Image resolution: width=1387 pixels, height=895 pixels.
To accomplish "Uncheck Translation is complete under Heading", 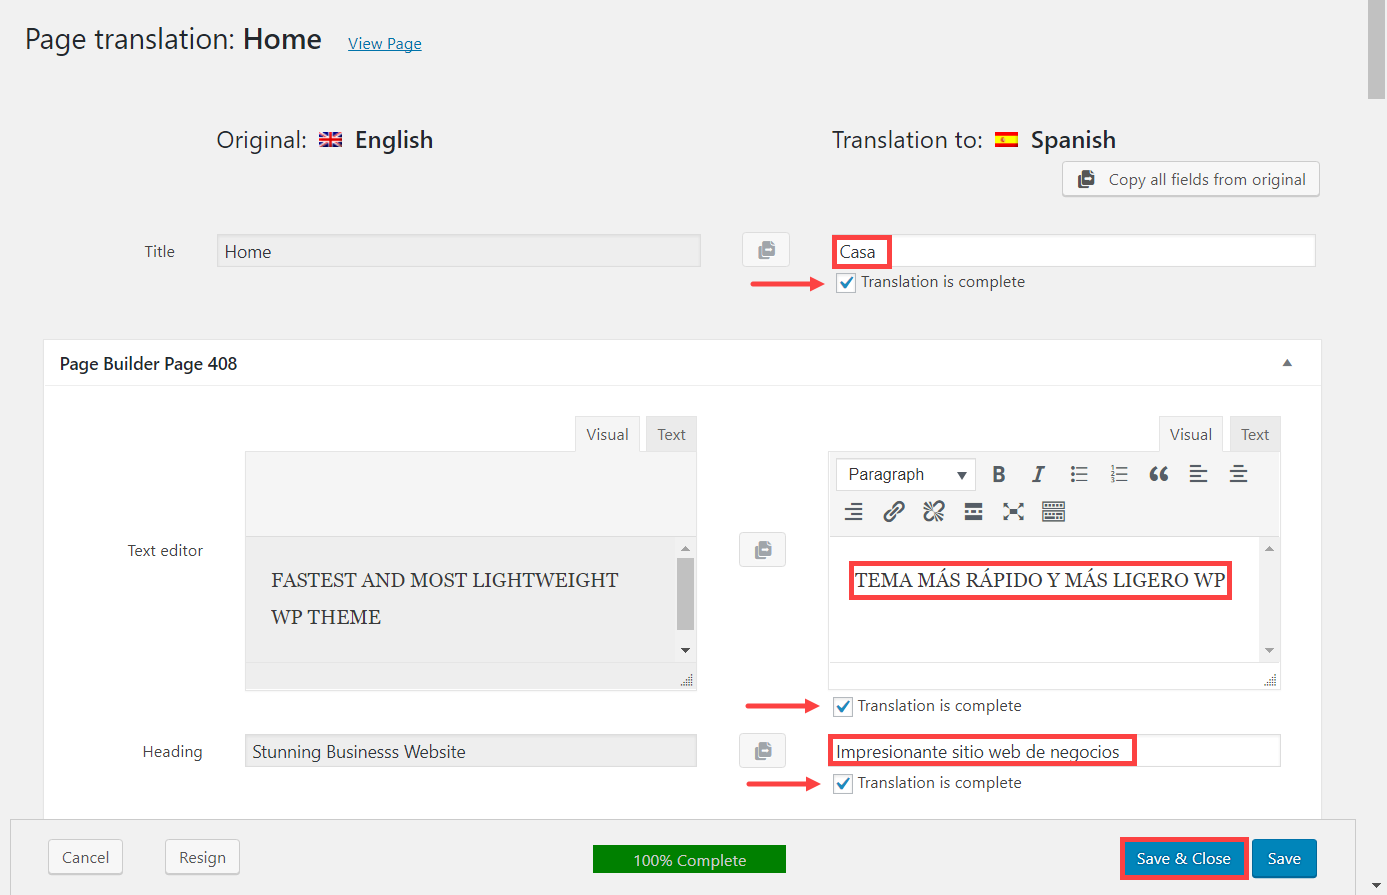I will [x=843, y=783].
